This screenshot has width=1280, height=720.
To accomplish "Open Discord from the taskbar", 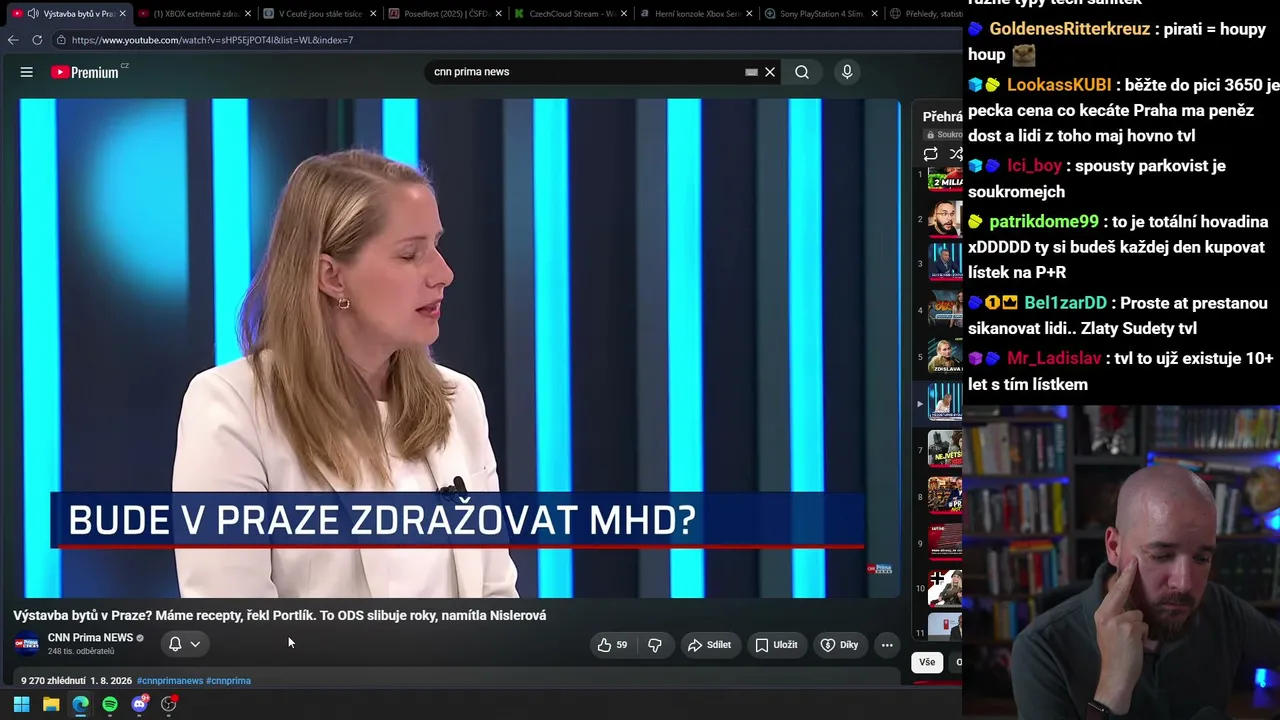I will [139, 704].
